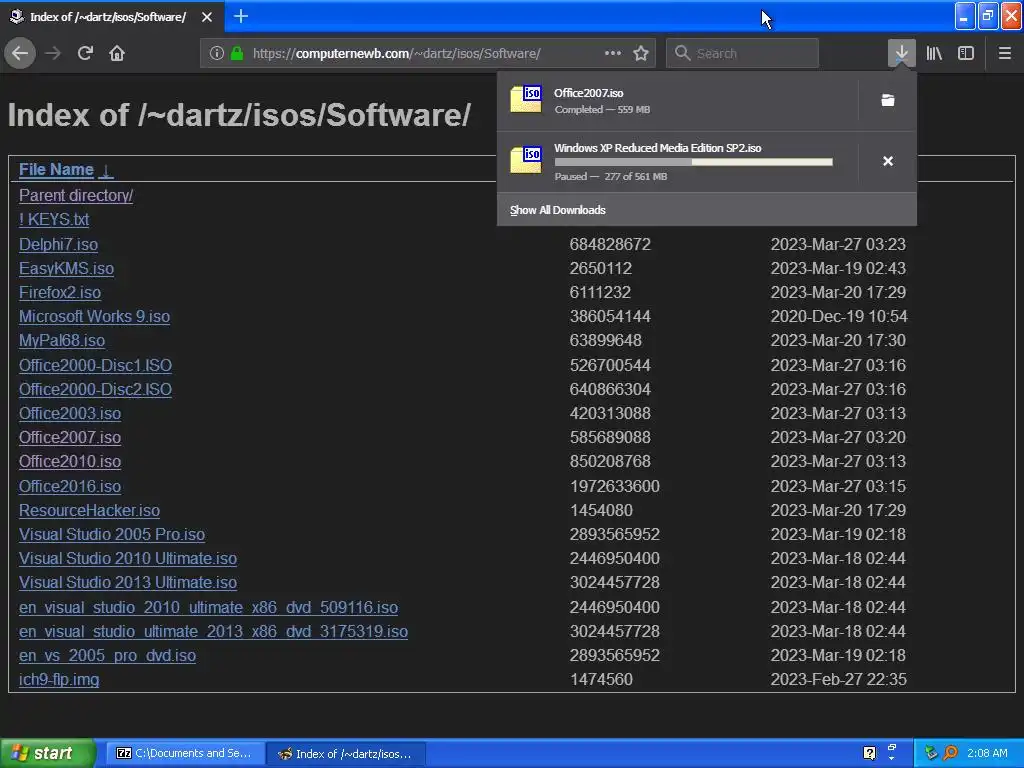Click the Windows XP iso file icon in downloads

526,160
